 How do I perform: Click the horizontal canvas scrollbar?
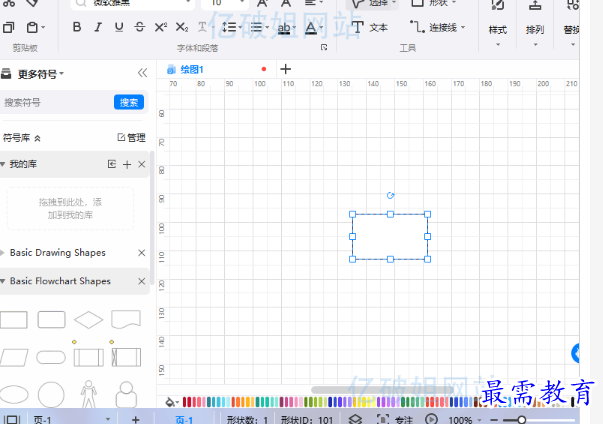tap(383, 389)
